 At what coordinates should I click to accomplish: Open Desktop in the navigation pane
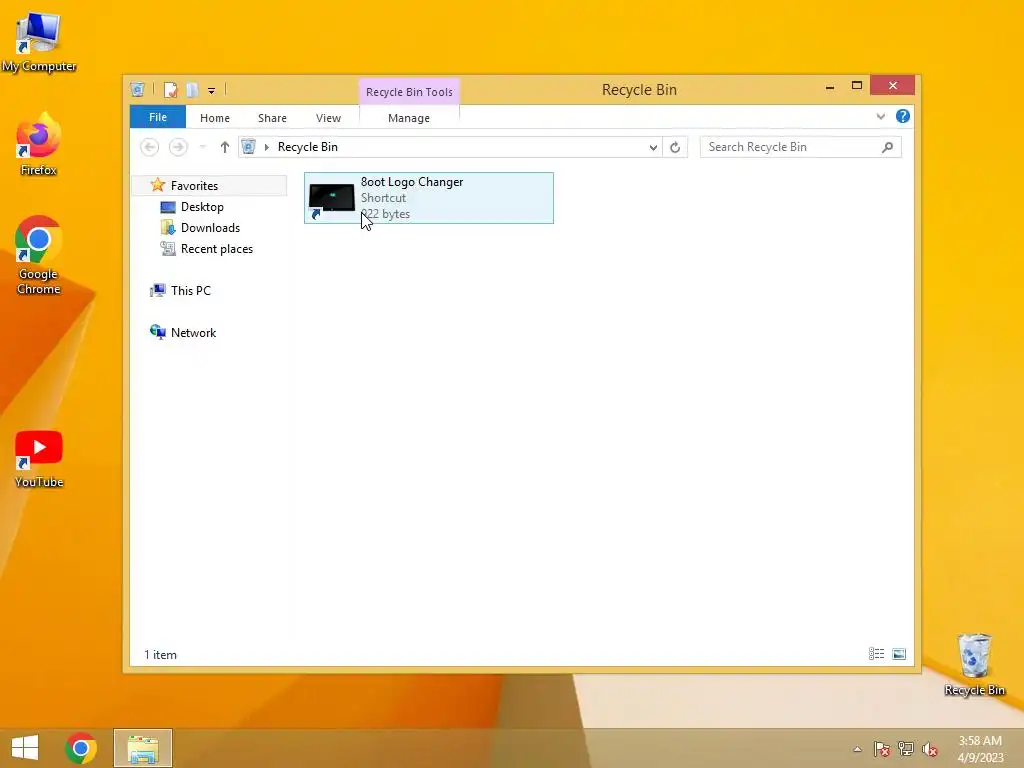(202, 207)
